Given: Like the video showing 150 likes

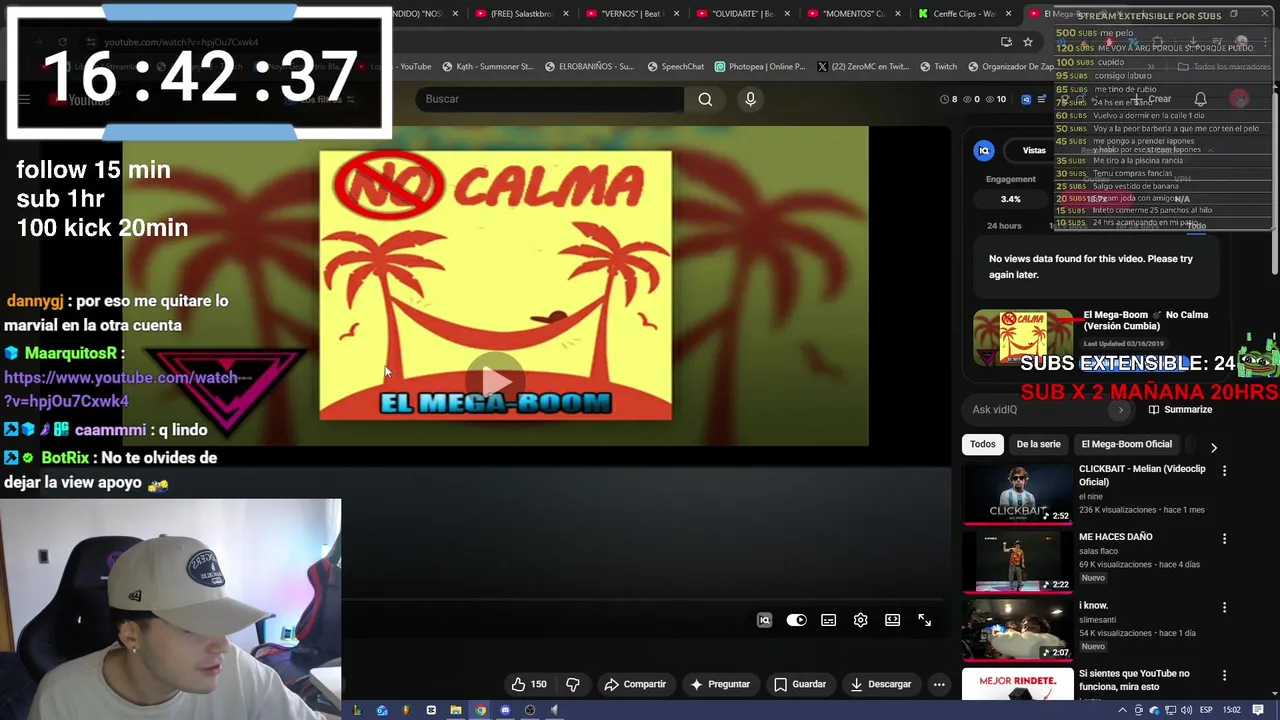Looking at the screenshot, I should coord(529,684).
